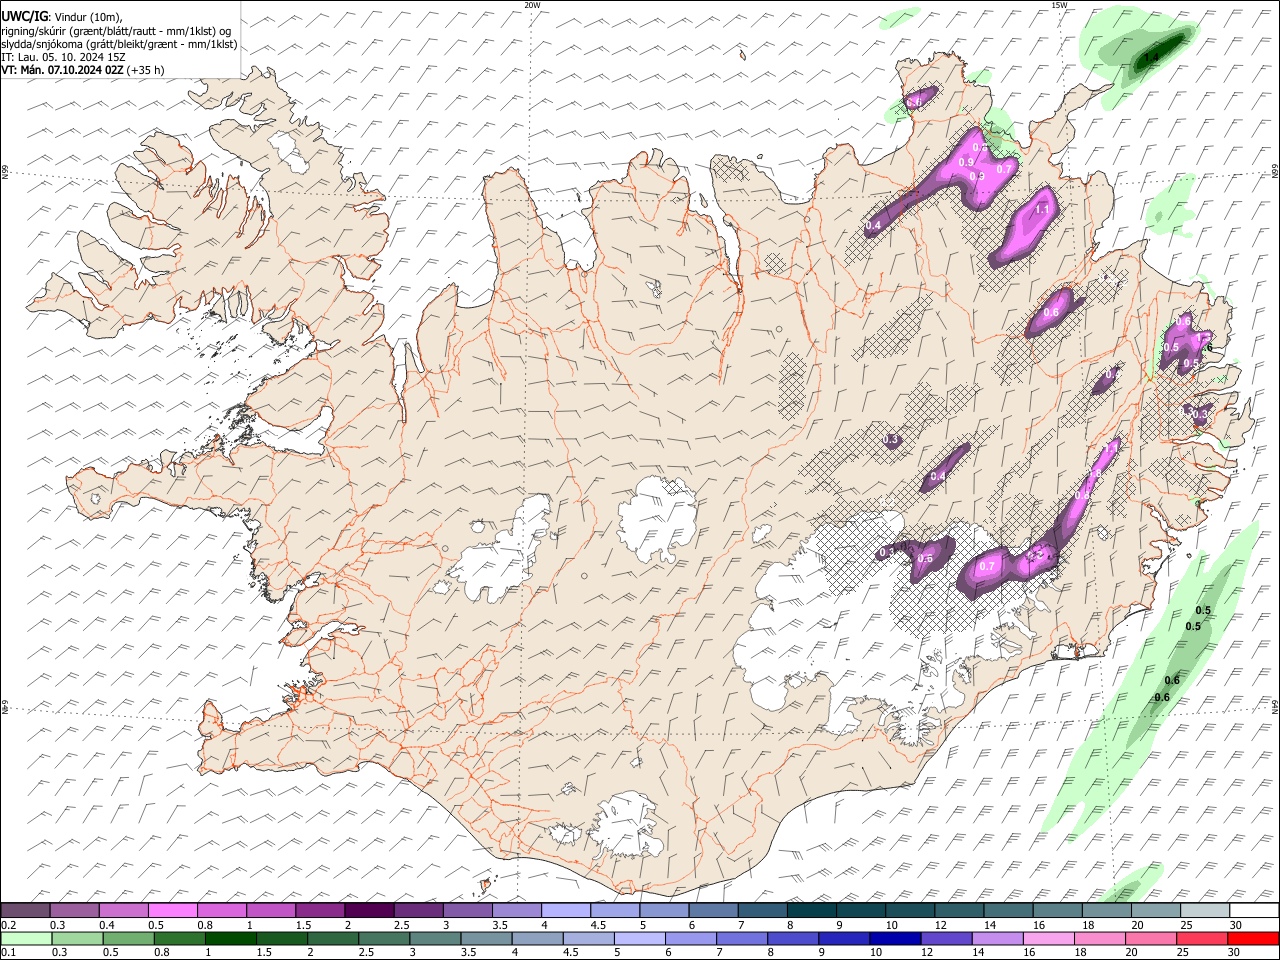Select upper legend row 4 light lavender swatch
1280x960 pixels.
567,911
